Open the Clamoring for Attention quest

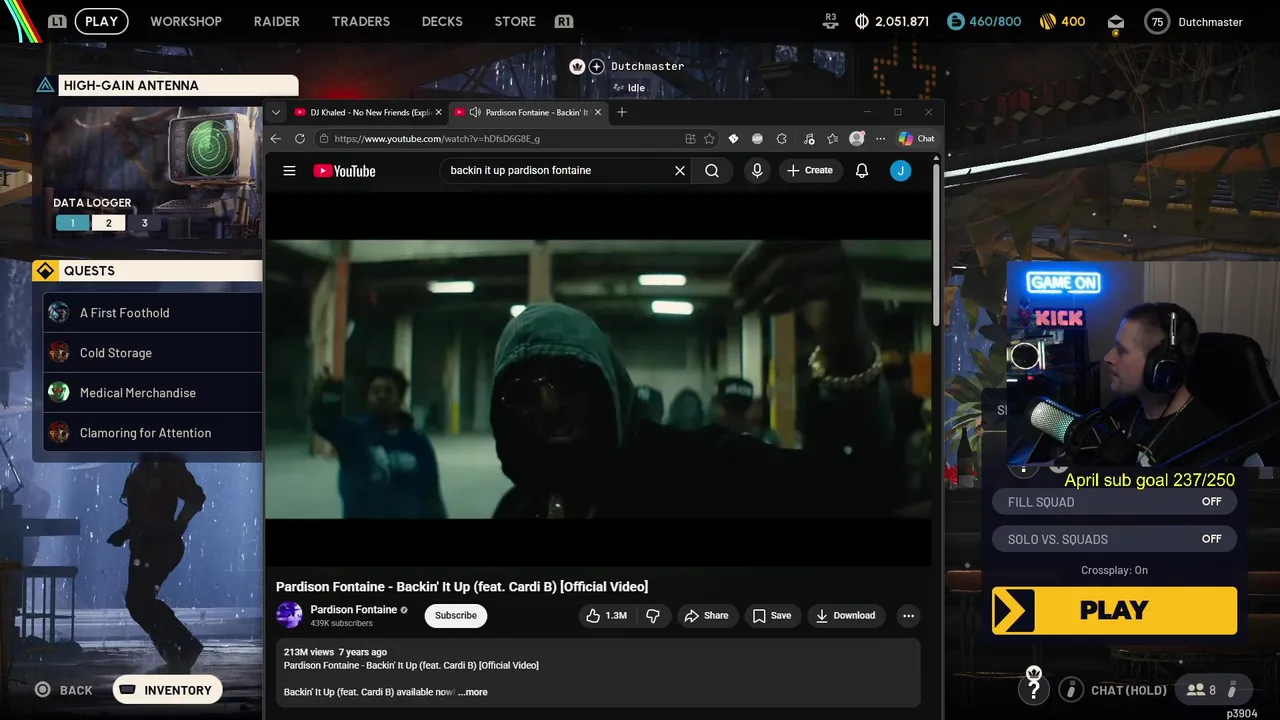pyautogui.click(x=152, y=433)
